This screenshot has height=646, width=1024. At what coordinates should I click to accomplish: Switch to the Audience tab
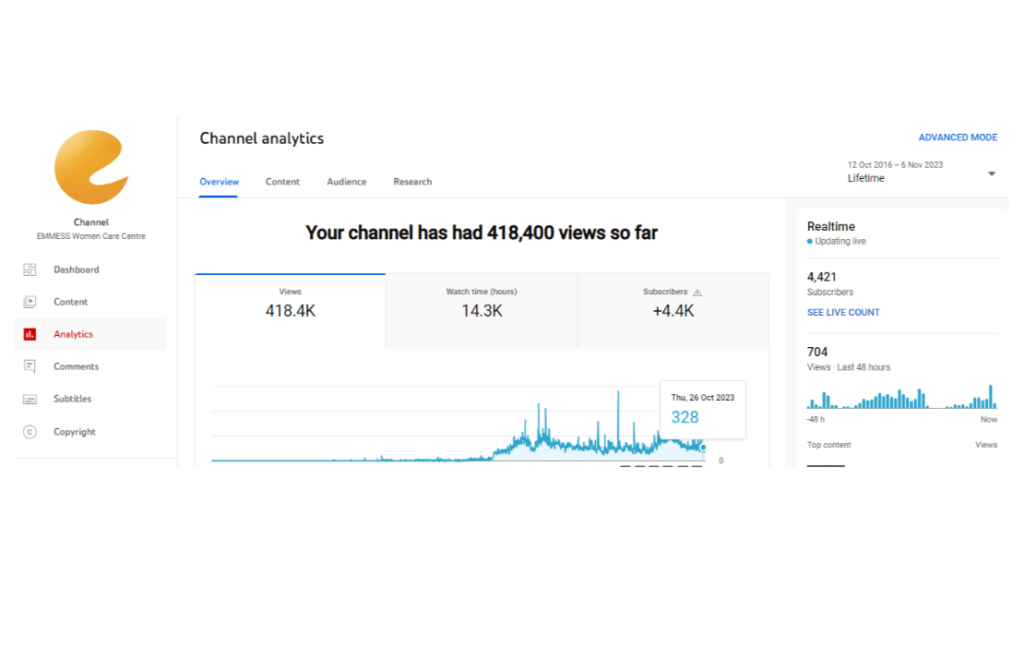(x=346, y=182)
